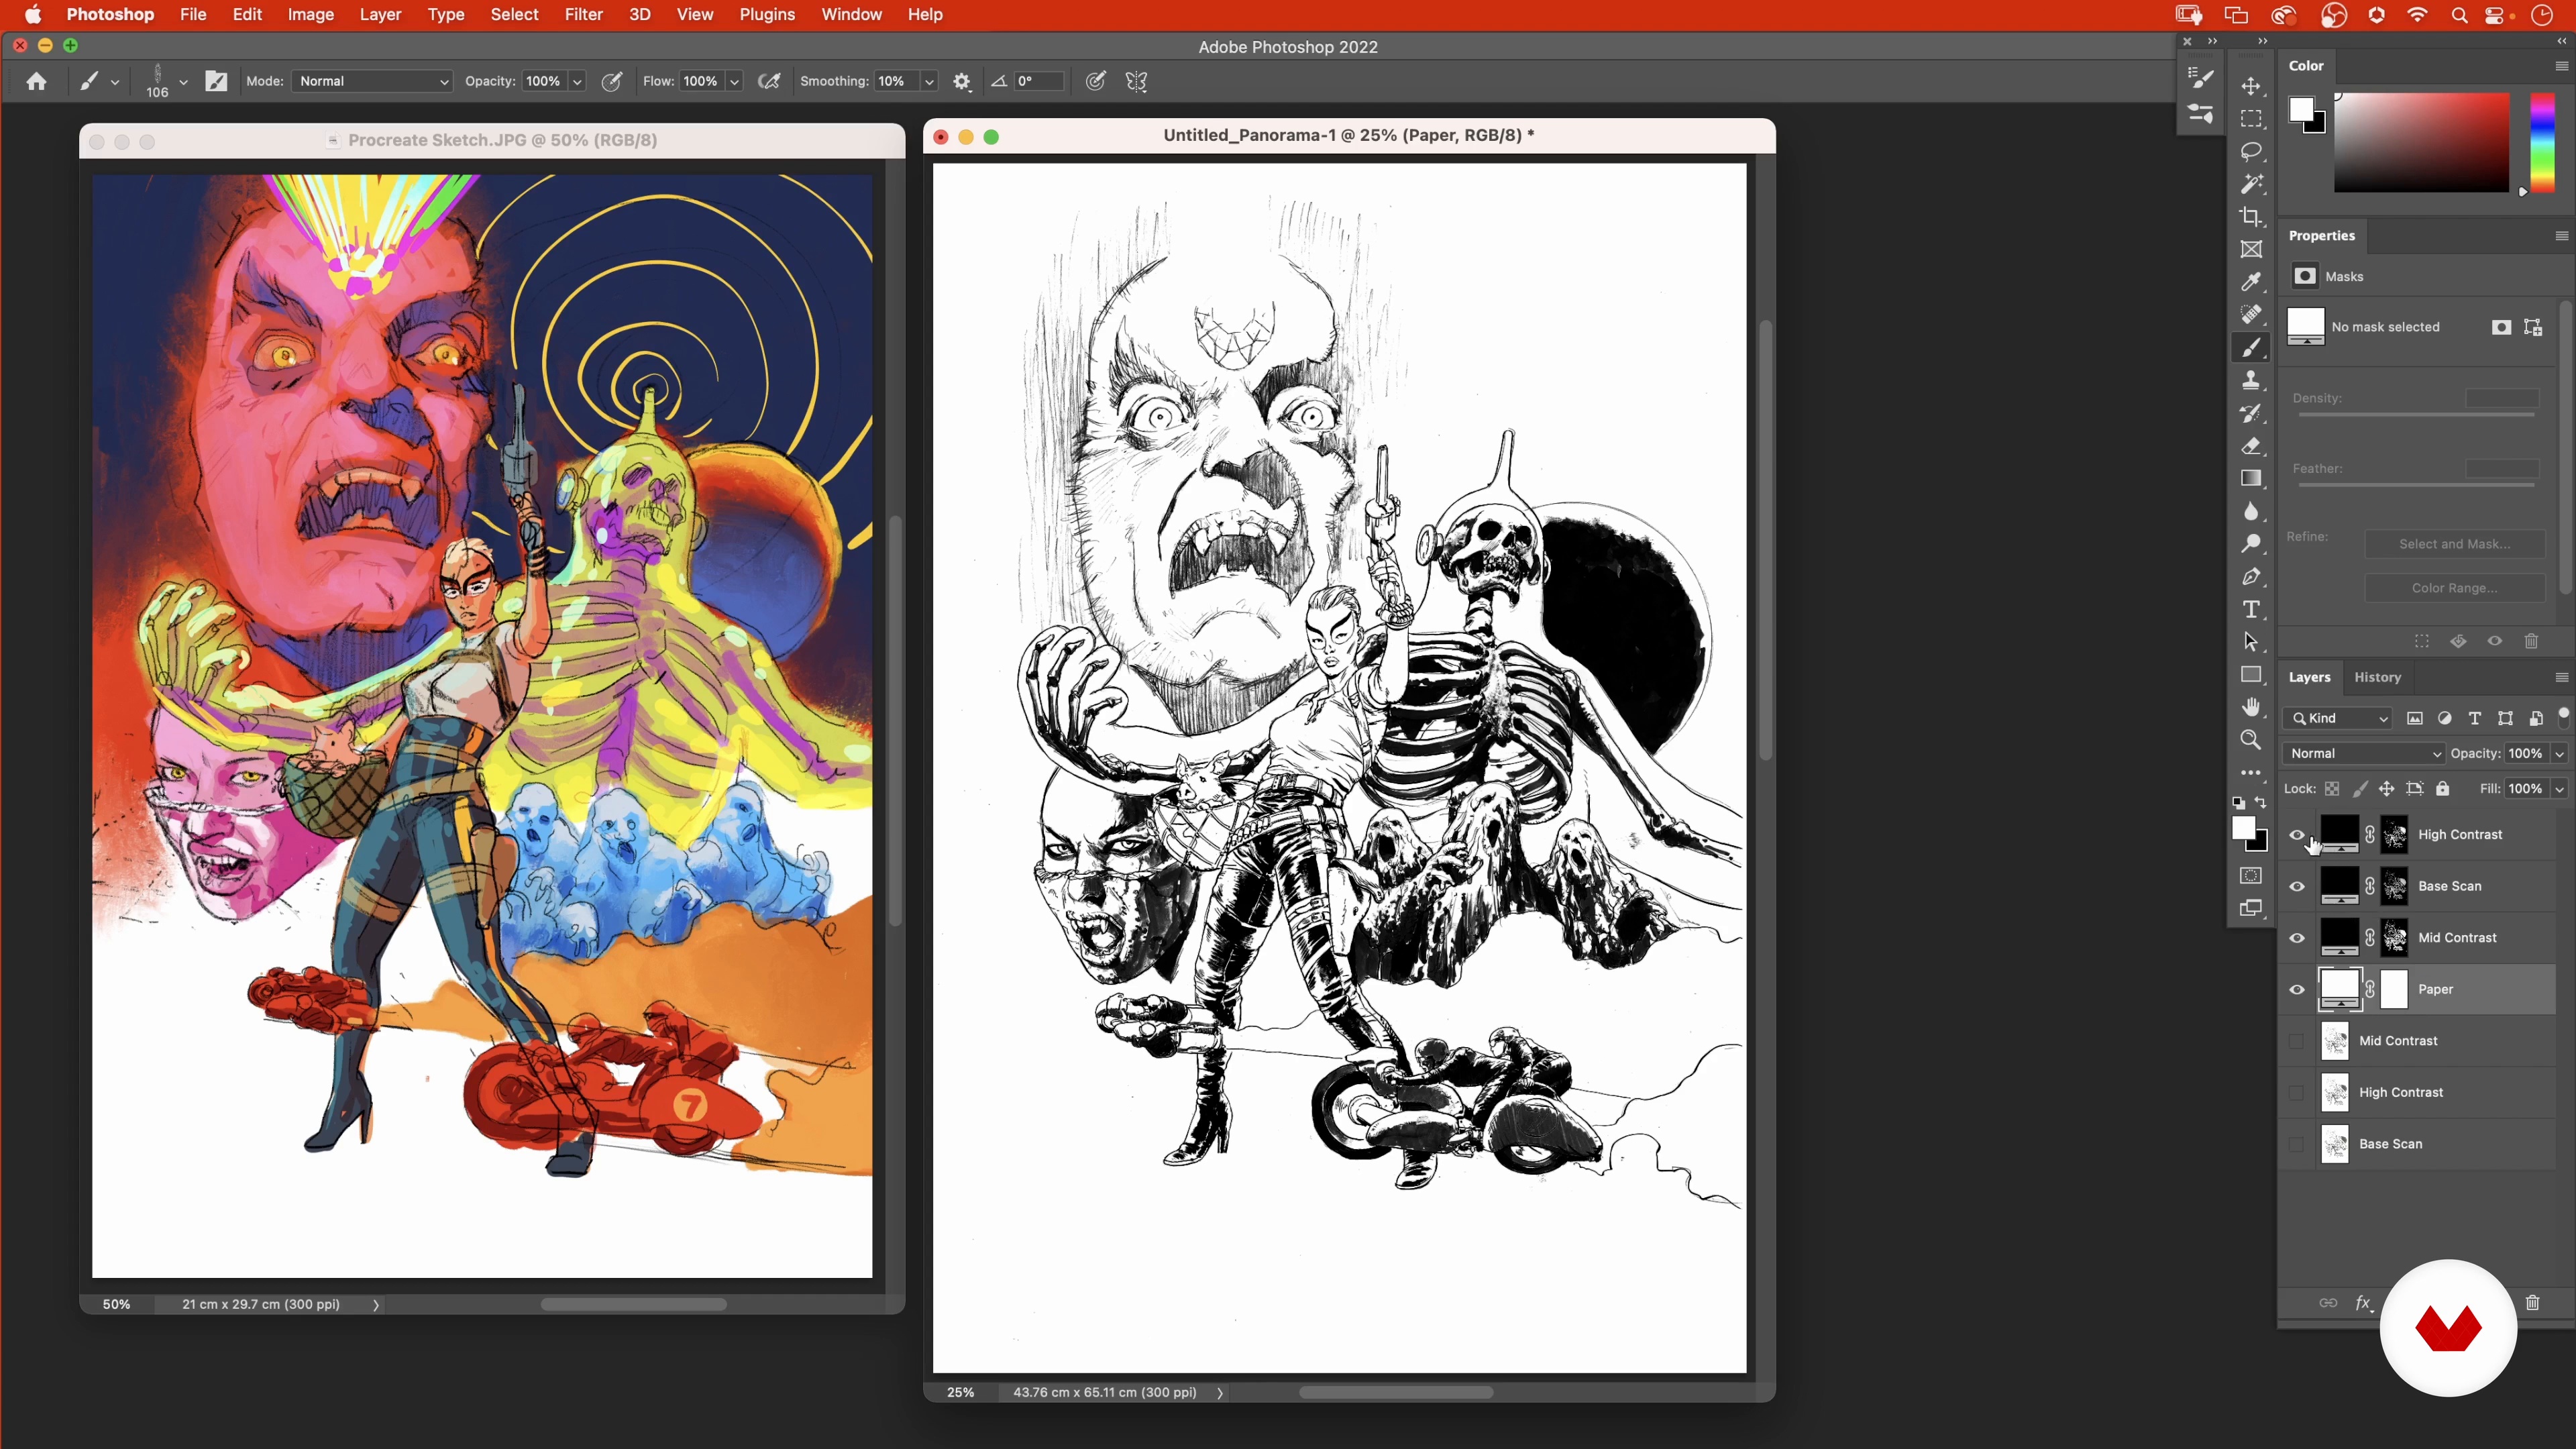Click Select and Mask button
Screen dimensions: 2576x1449
(2455, 544)
